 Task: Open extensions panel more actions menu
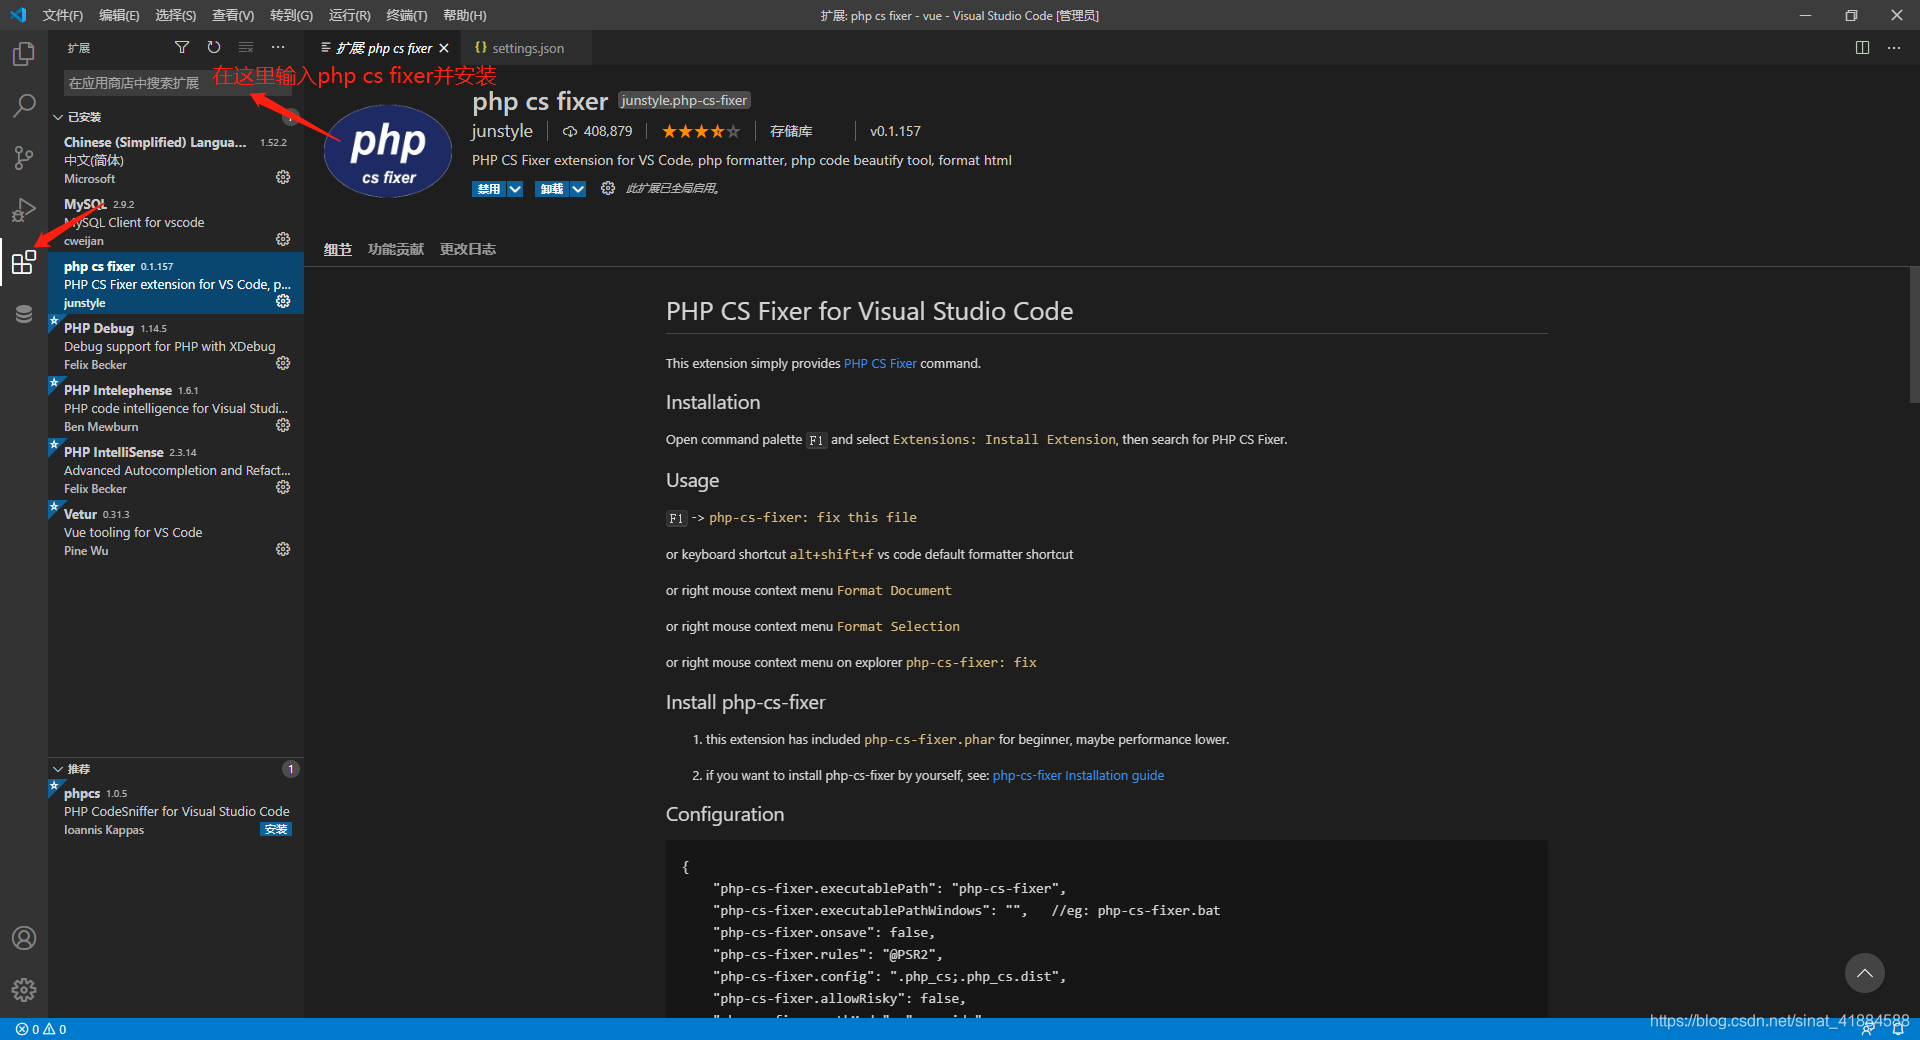pos(278,47)
